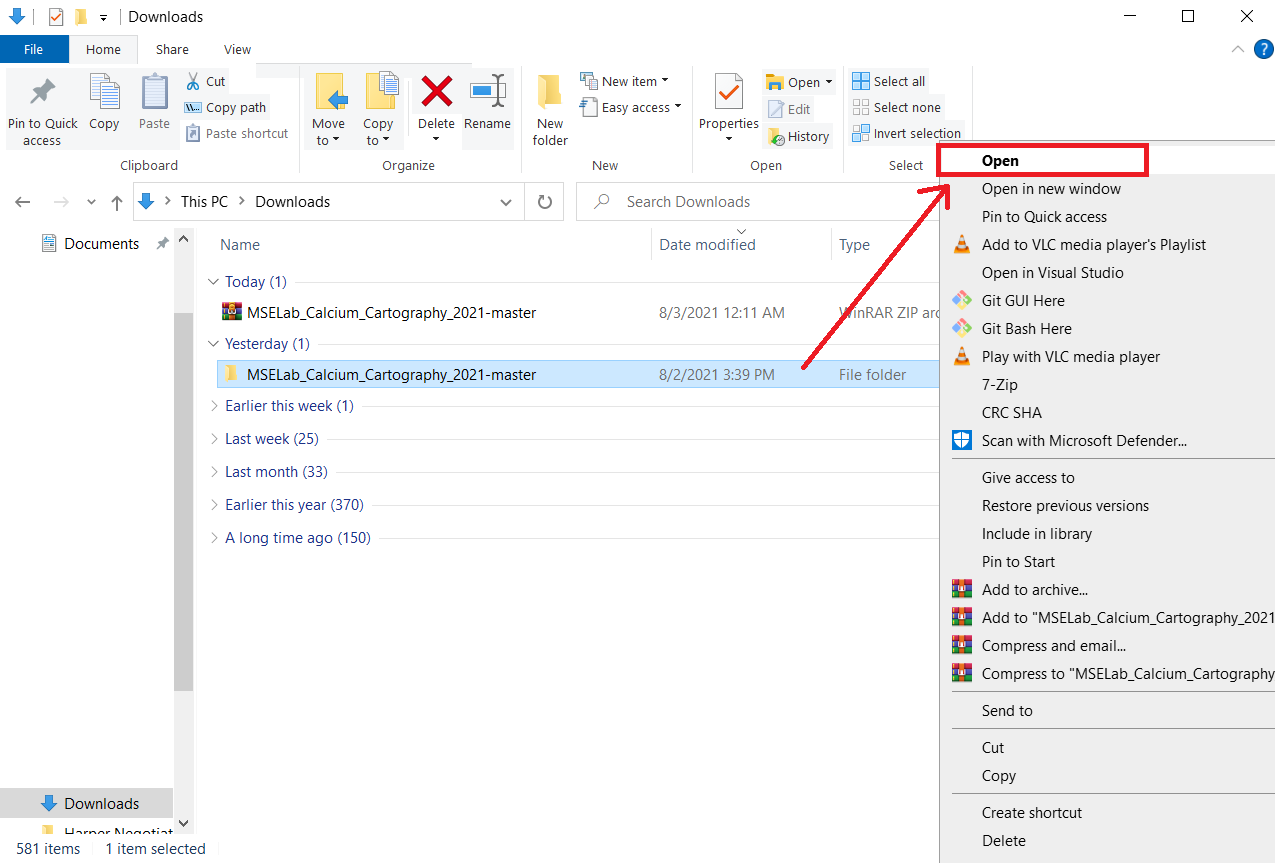Click the New folder icon

[x=550, y=92]
